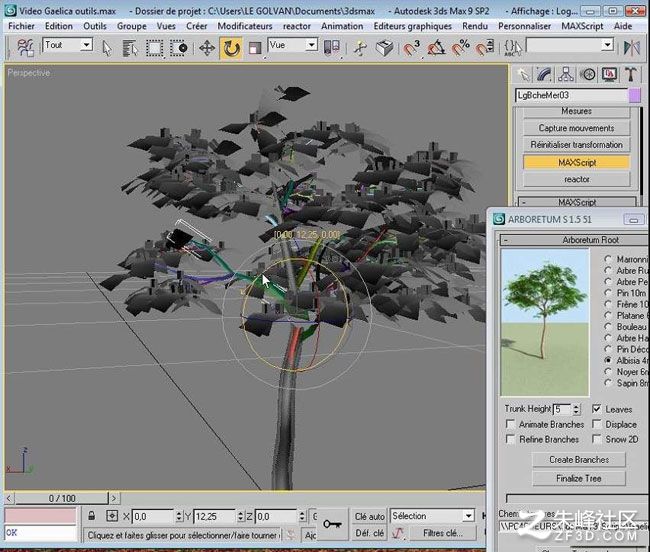Open Select by Name tool

coord(130,48)
